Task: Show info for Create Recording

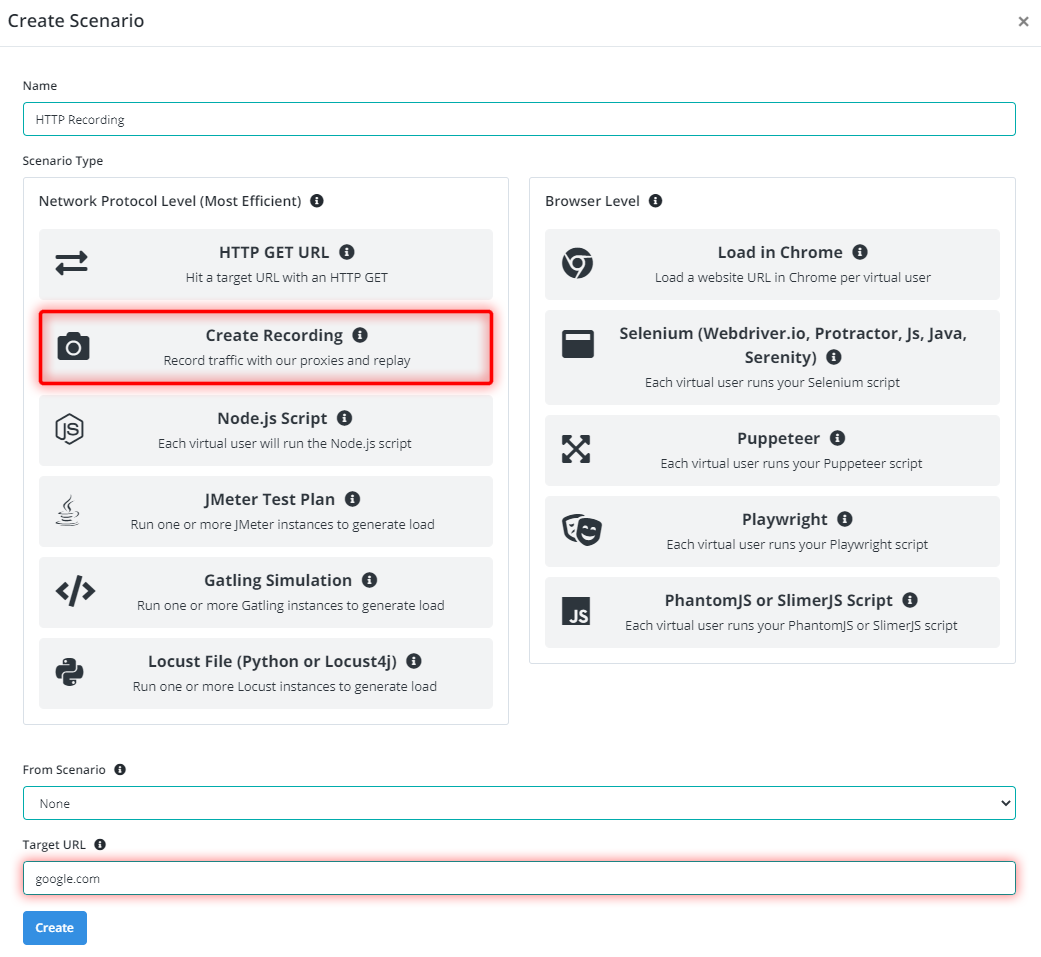Action: click(360, 335)
